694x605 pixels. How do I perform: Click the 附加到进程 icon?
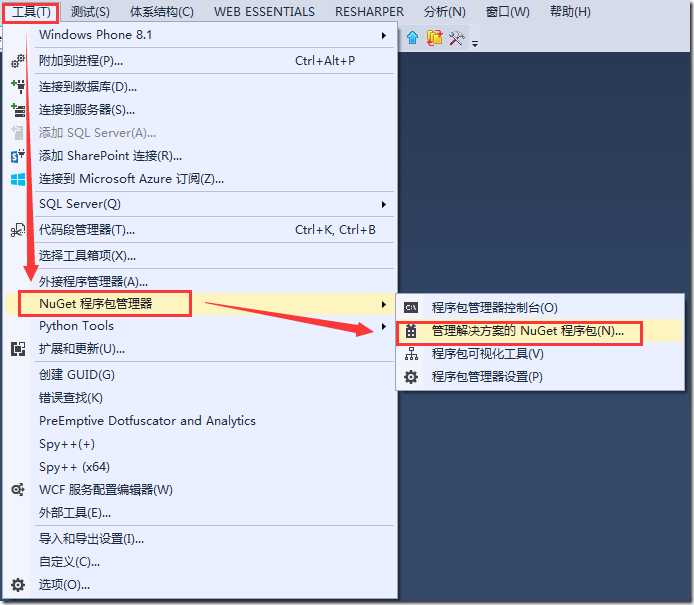[x=18, y=61]
